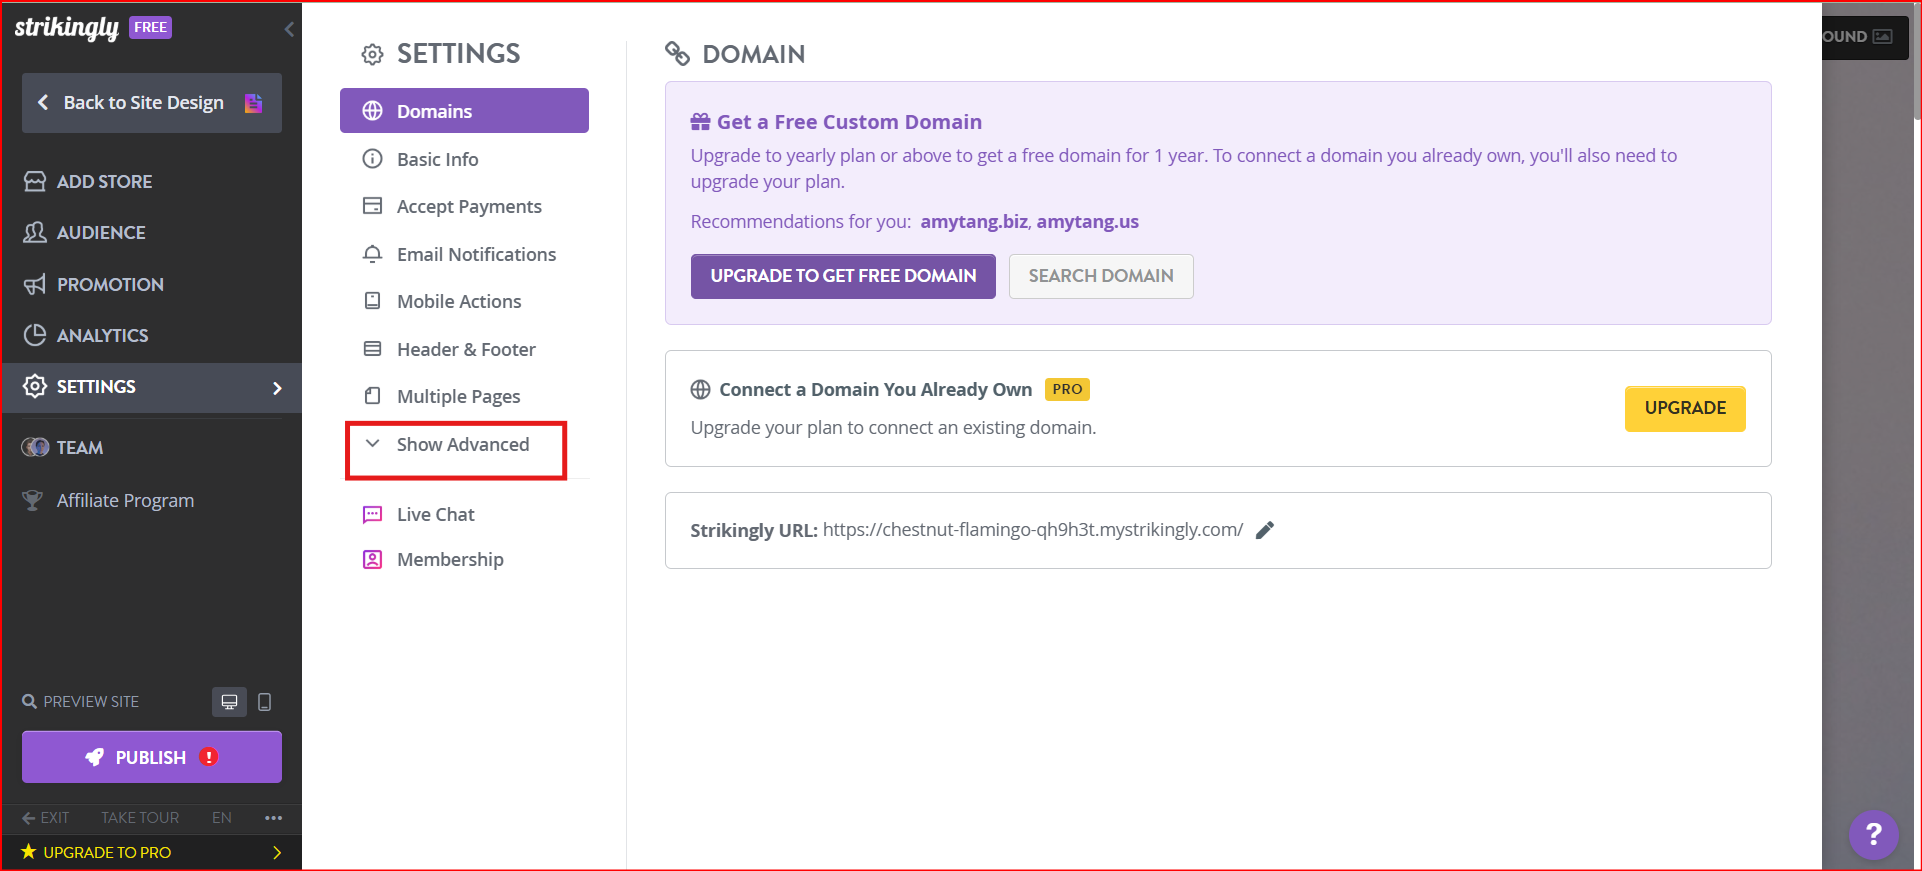Start the TAKE TOUR guide
1922x871 pixels.
pyautogui.click(x=140, y=817)
